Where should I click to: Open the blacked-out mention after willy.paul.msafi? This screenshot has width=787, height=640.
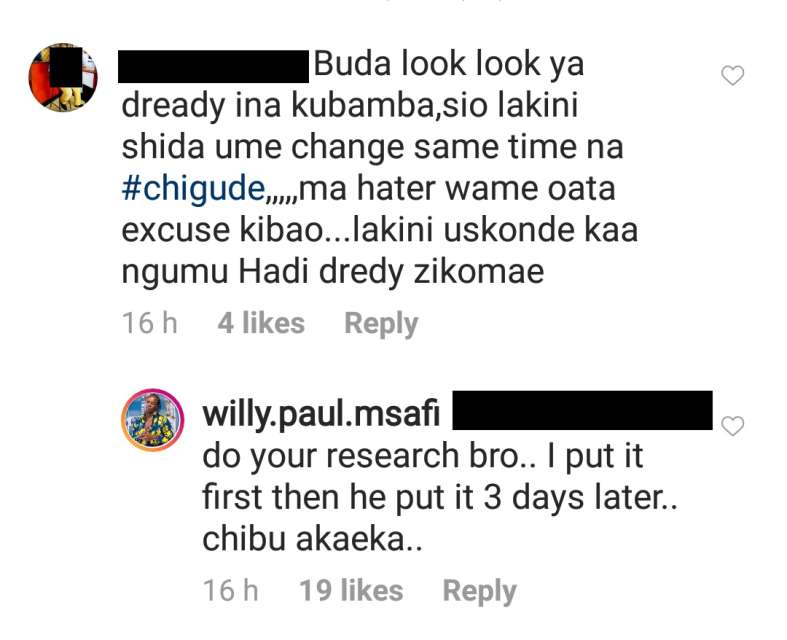click(582, 411)
